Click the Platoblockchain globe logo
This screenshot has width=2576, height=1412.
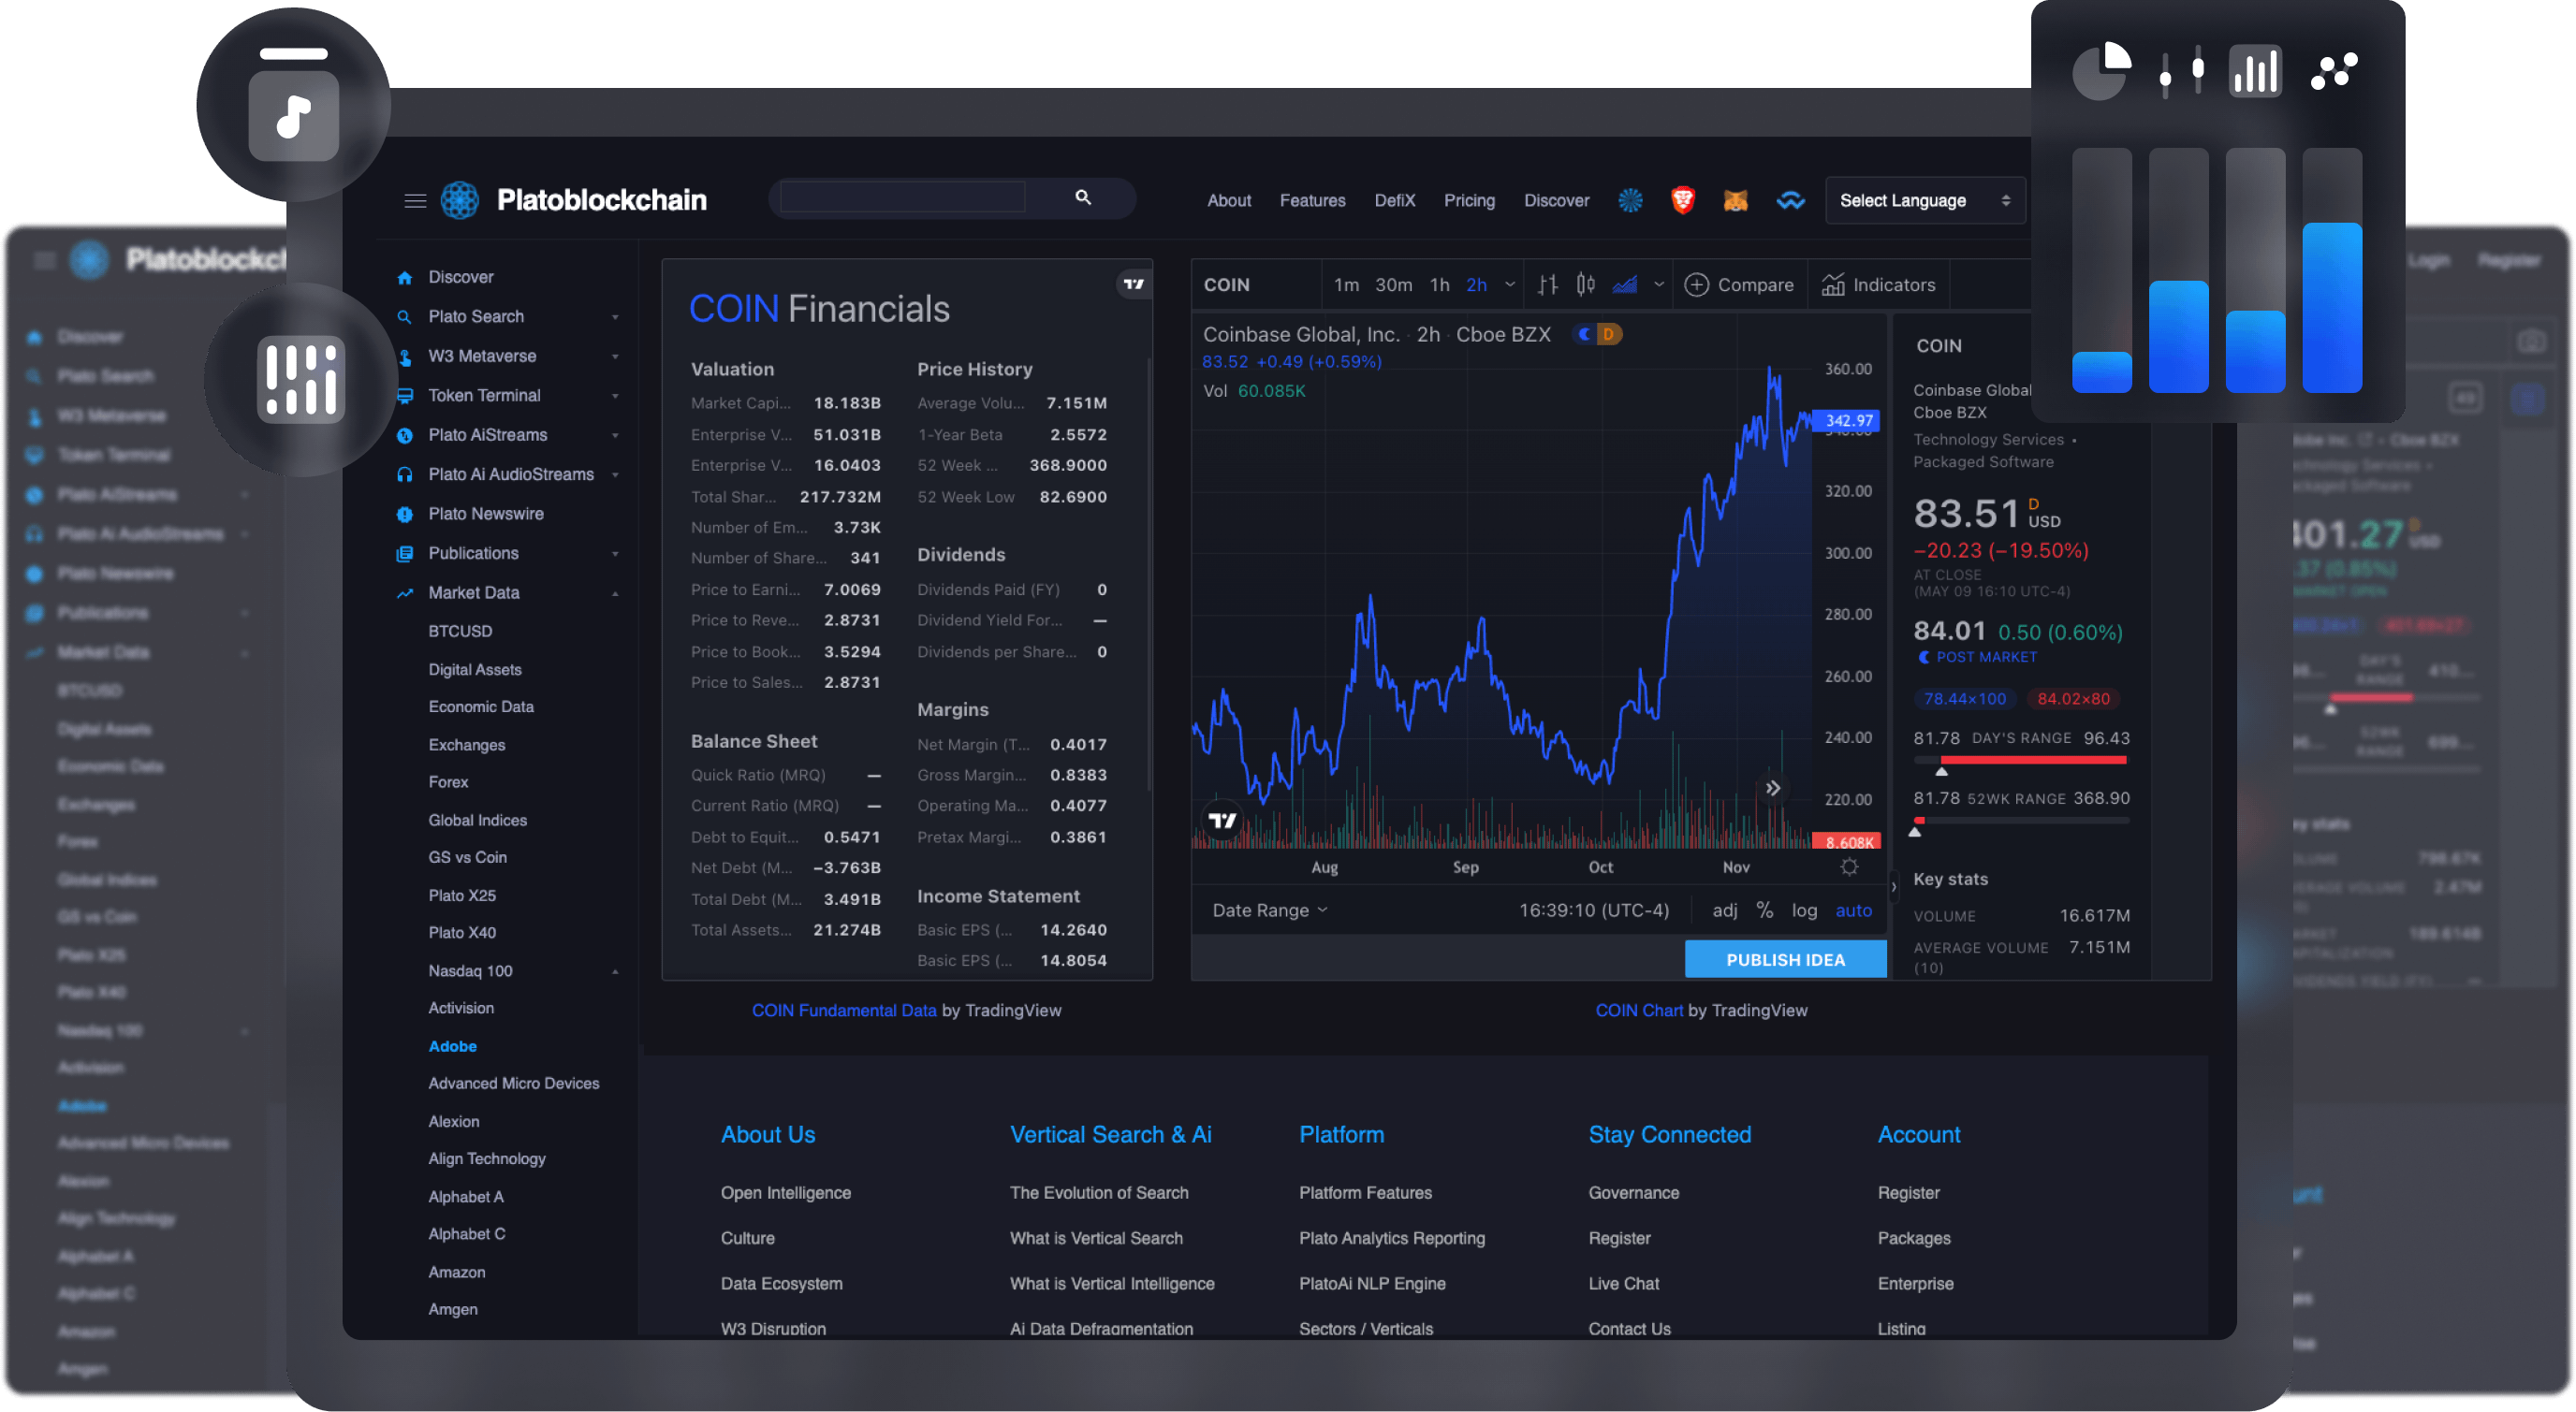[460, 200]
